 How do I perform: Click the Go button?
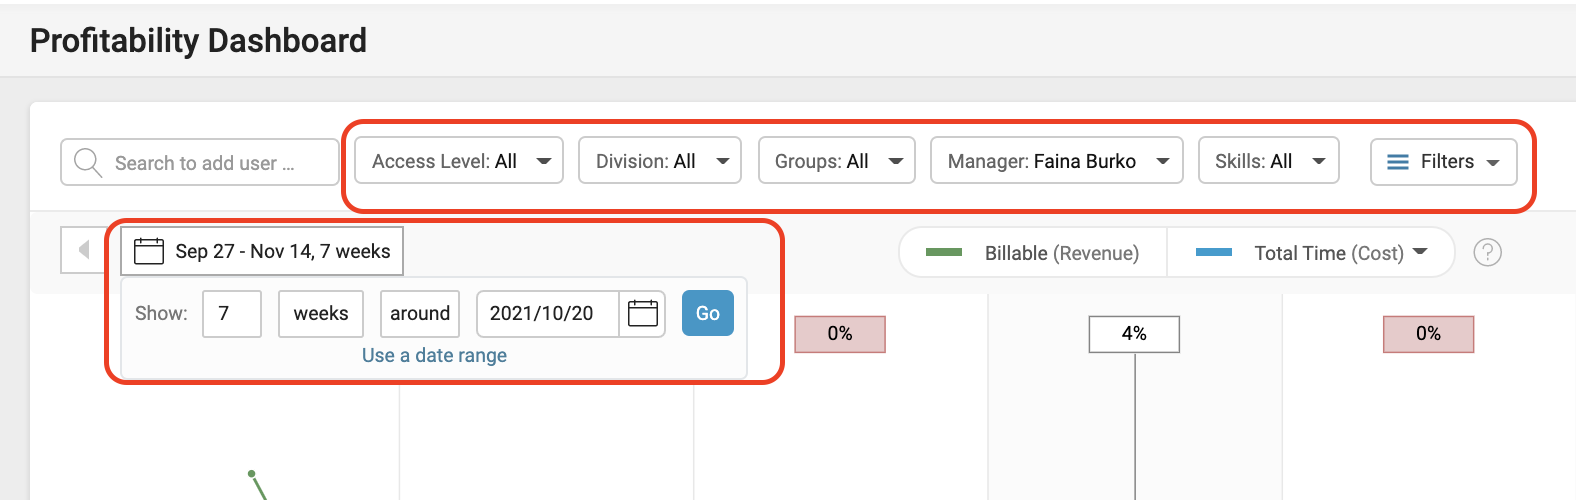point(708,314)
